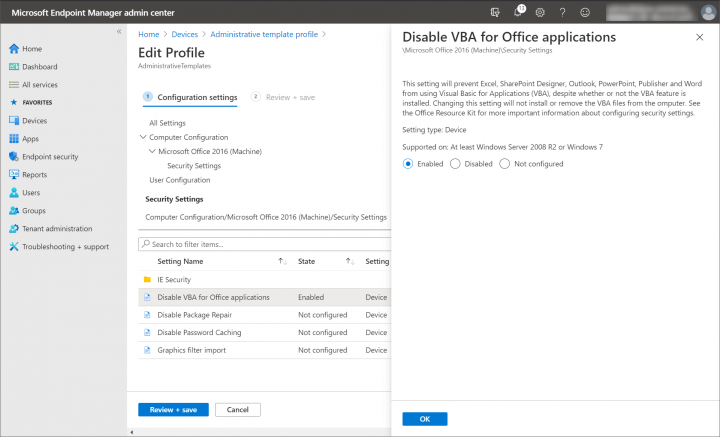
Task: Select the Disabled radio button
Action: (x=455, y=164)
